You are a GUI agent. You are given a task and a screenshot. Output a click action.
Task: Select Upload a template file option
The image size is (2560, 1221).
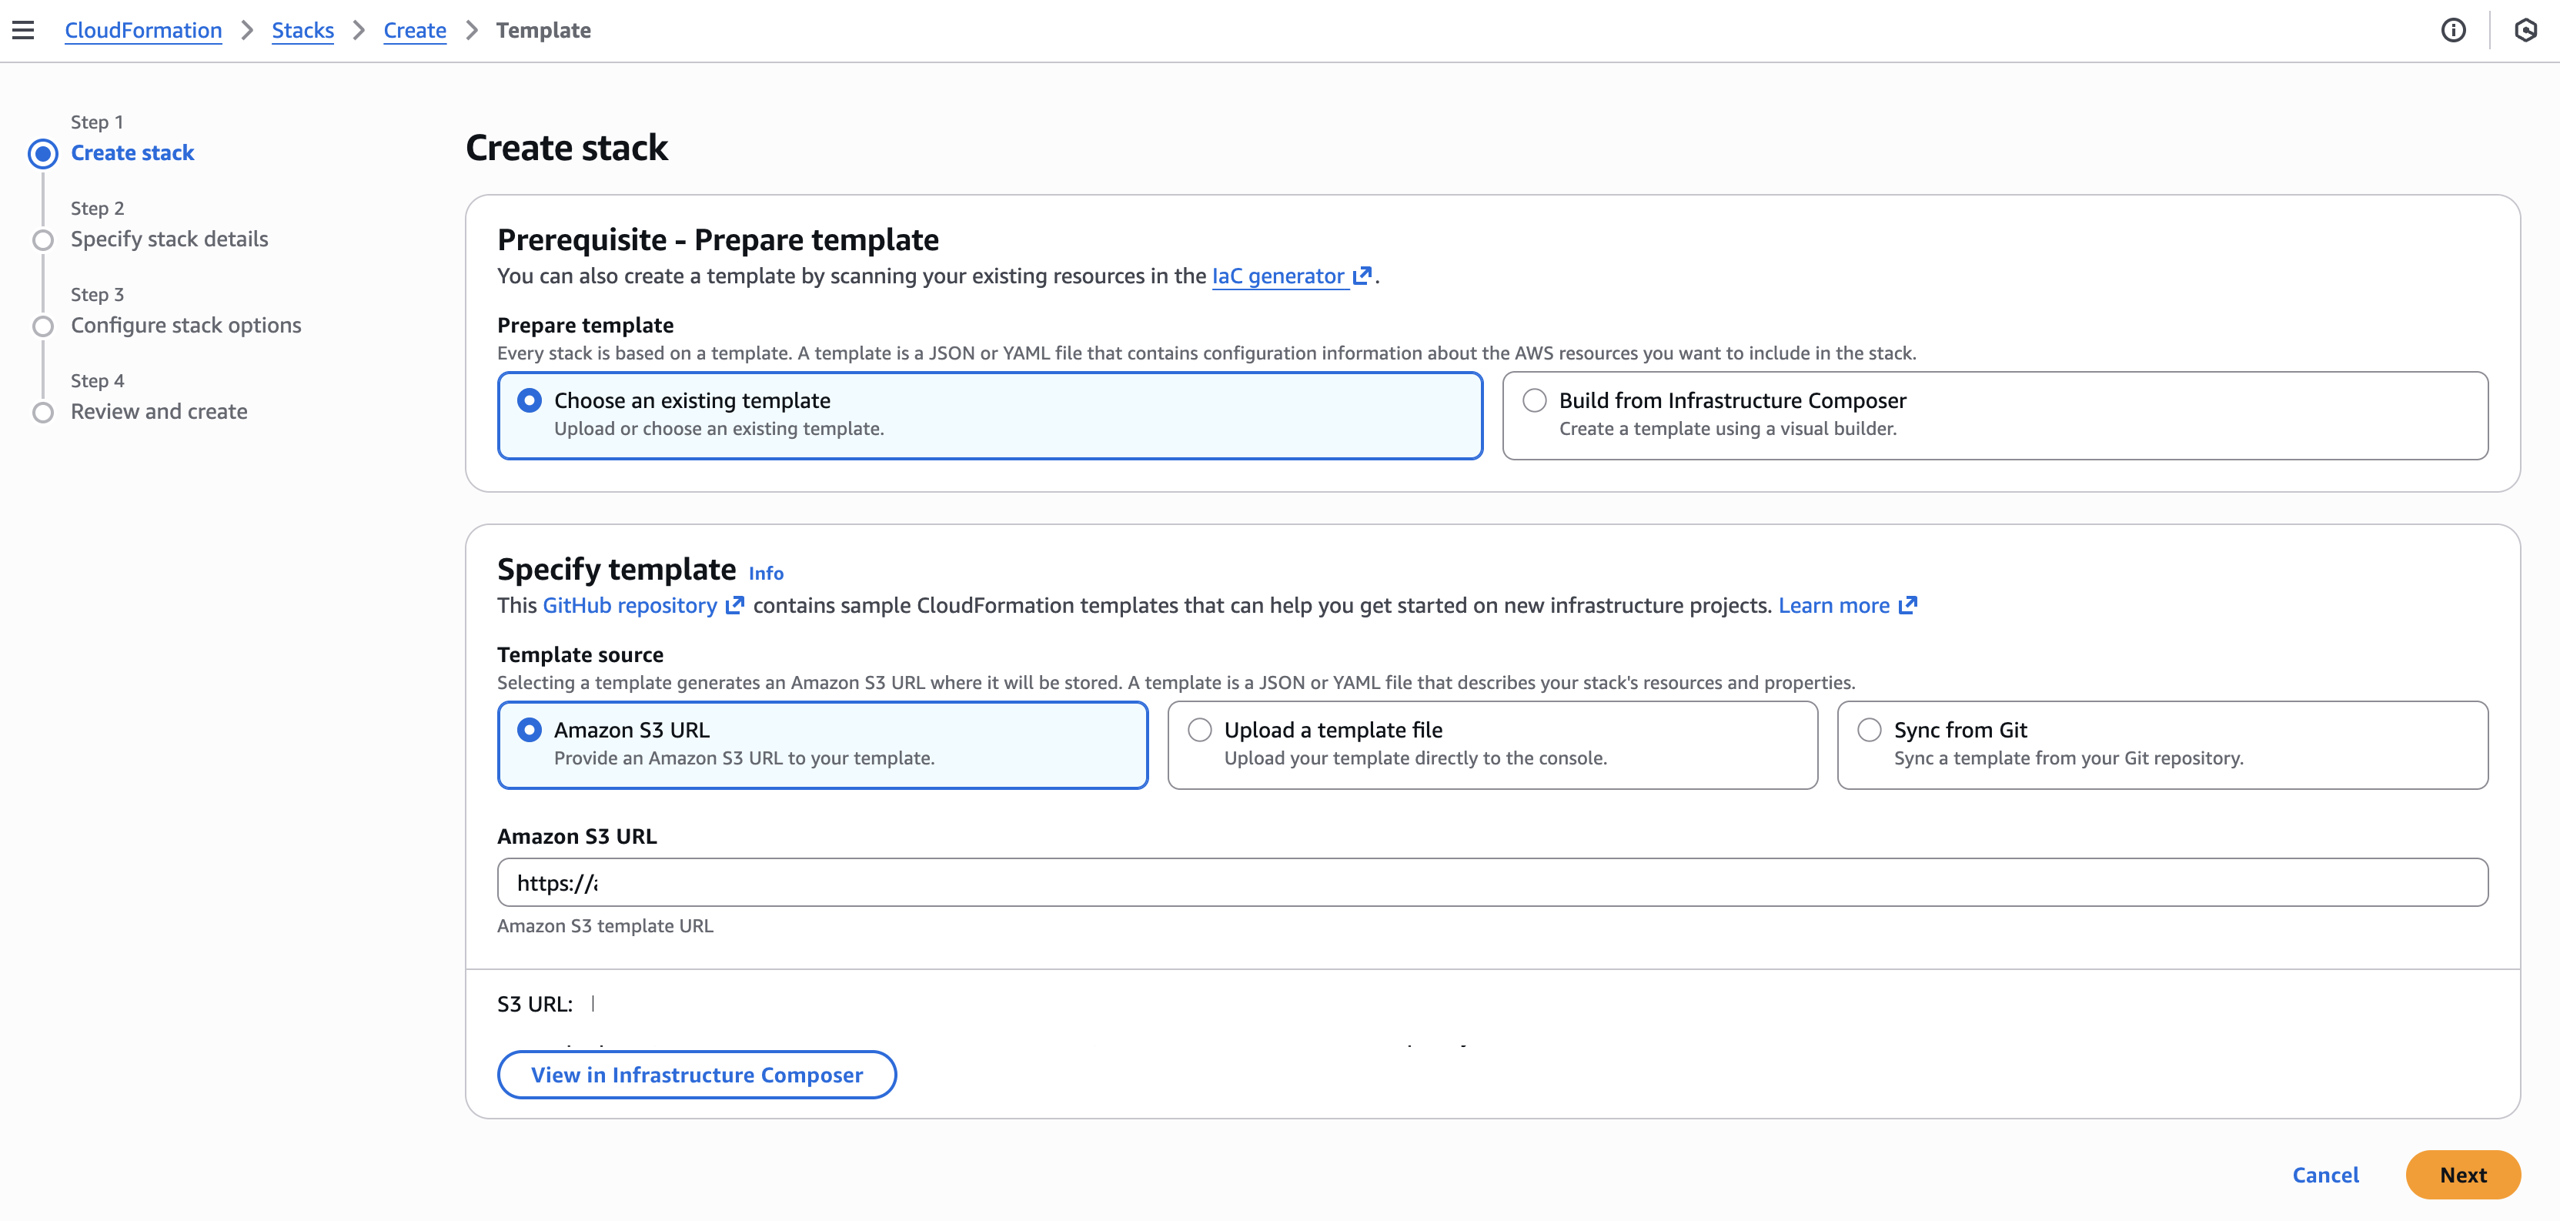pos(1200,730)
